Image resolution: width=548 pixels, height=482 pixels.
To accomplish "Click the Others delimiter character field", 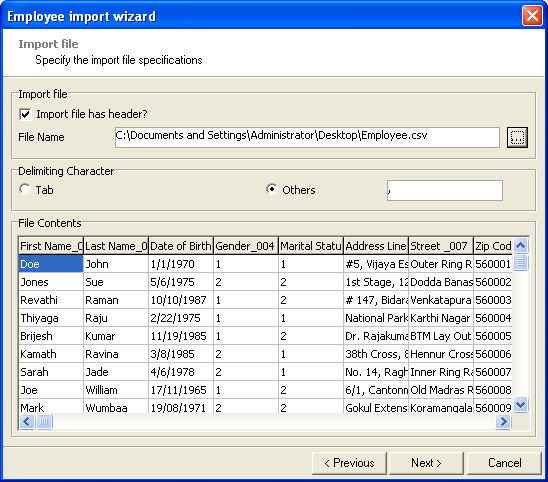I will click(445, 190).
